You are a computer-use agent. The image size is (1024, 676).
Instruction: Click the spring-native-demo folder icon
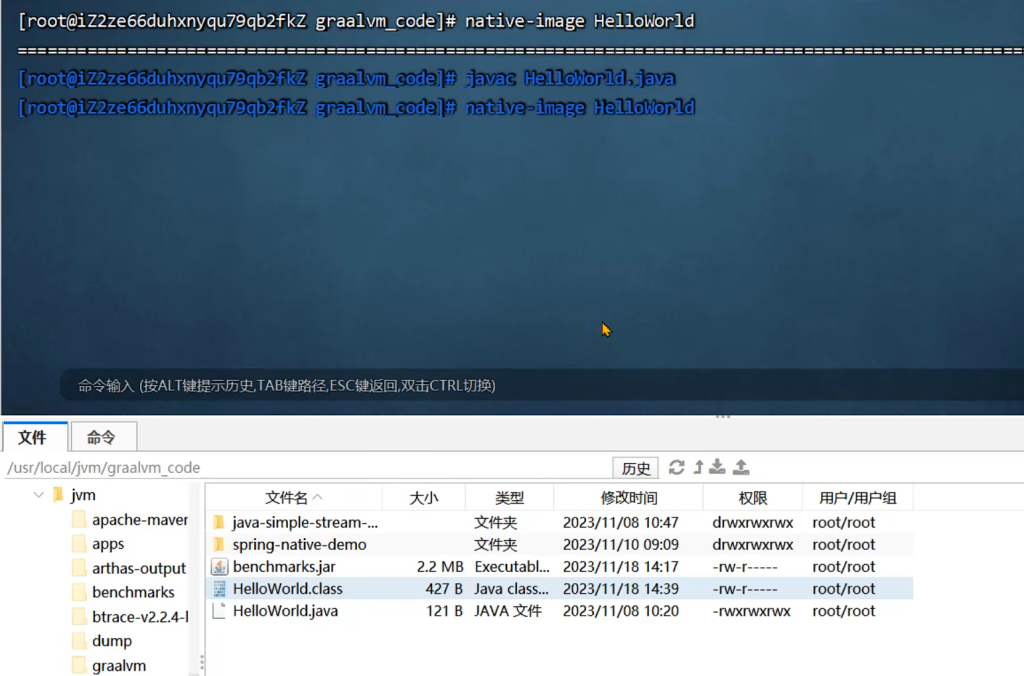(x=219, y=545)
